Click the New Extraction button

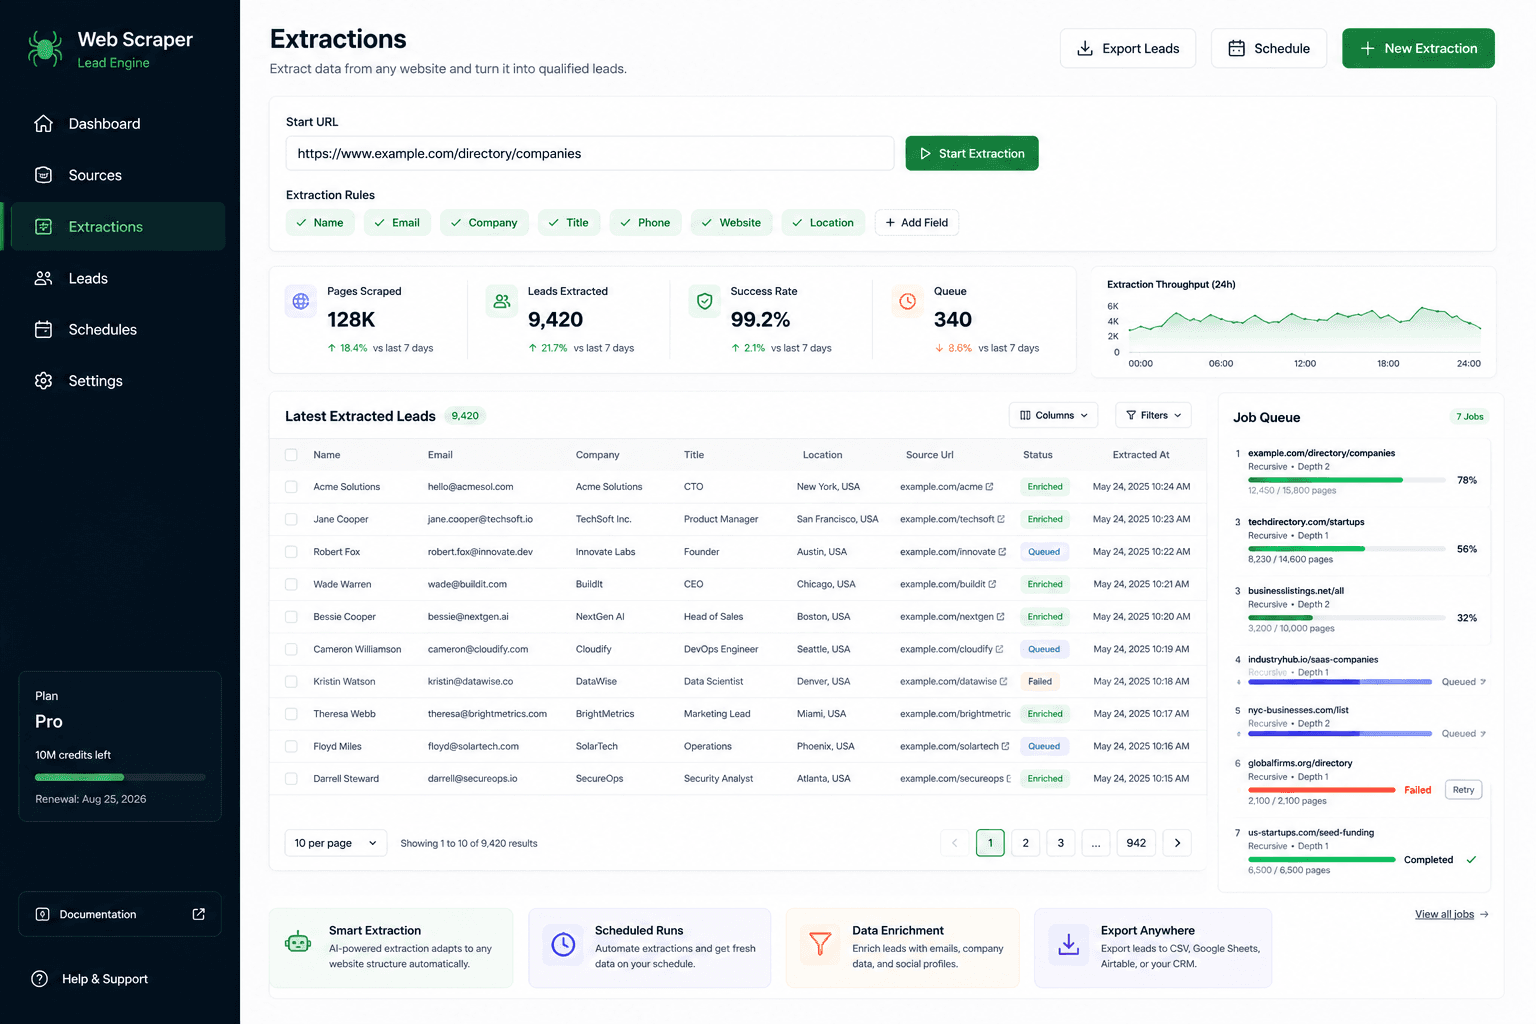click(x=1418, y=48)
